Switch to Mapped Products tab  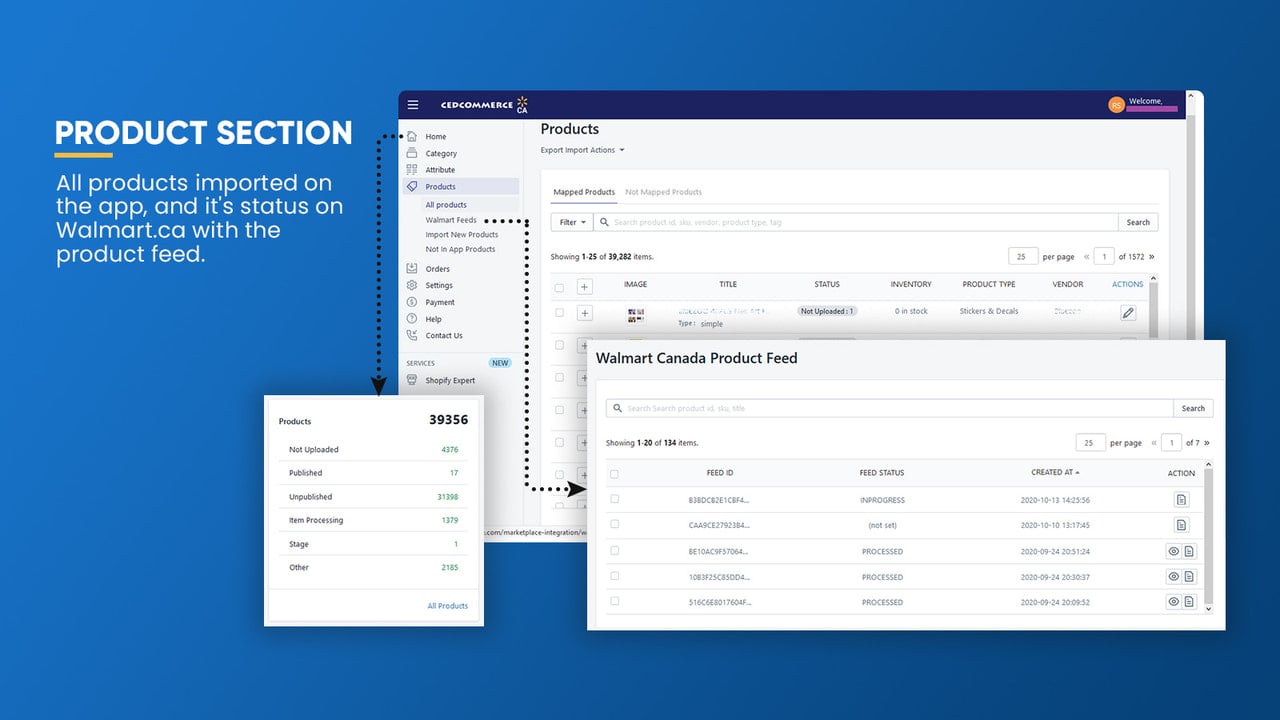(x=584, y=192)
